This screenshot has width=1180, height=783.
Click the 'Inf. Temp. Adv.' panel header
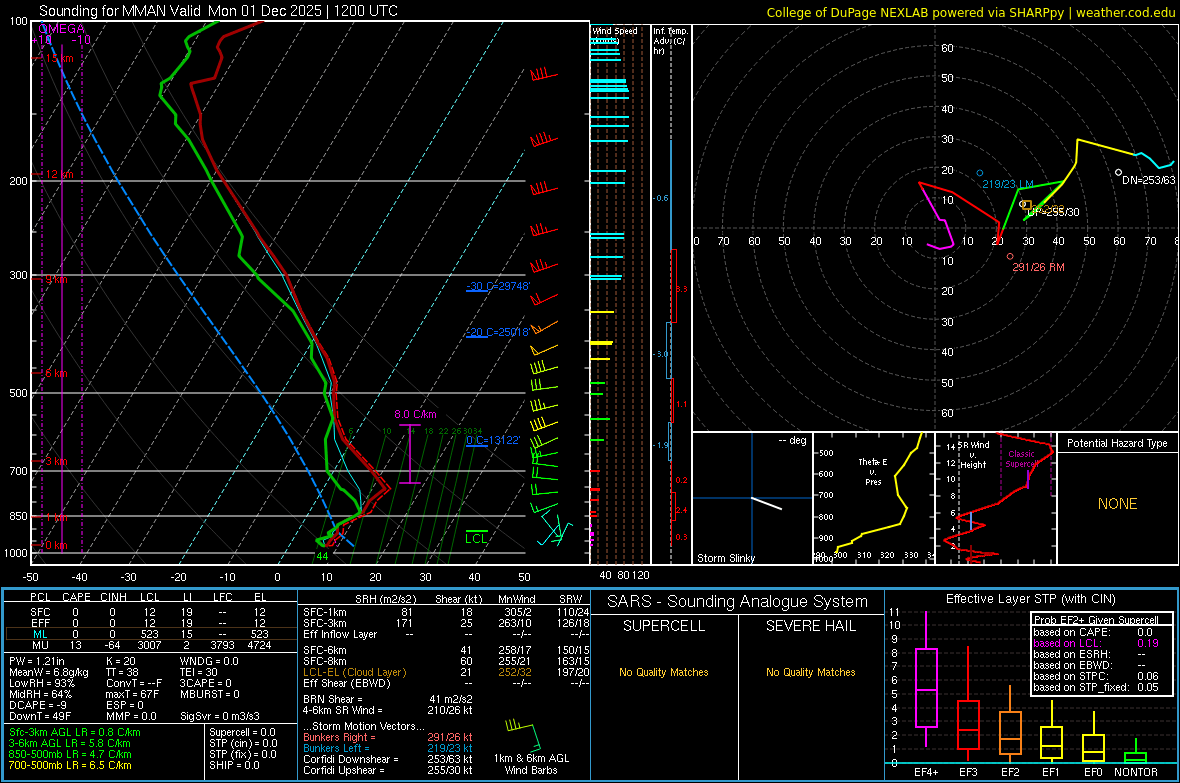coord(670,41)
